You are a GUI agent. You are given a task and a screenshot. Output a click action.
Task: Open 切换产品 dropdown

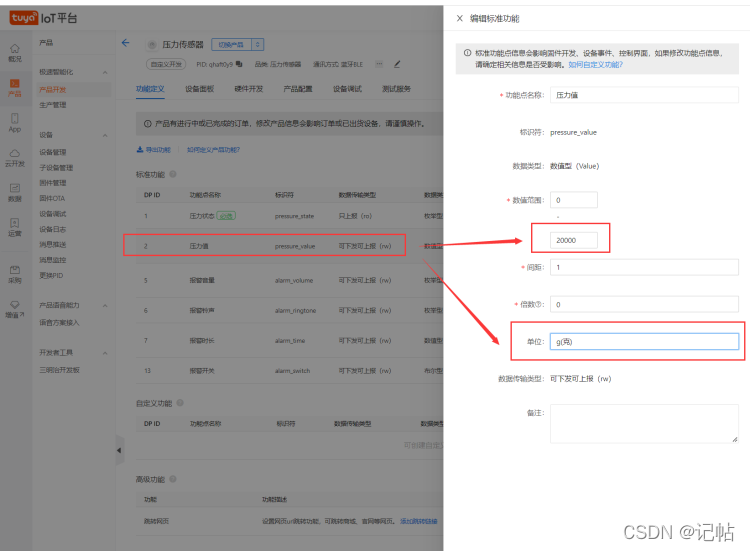coord(237,44)
